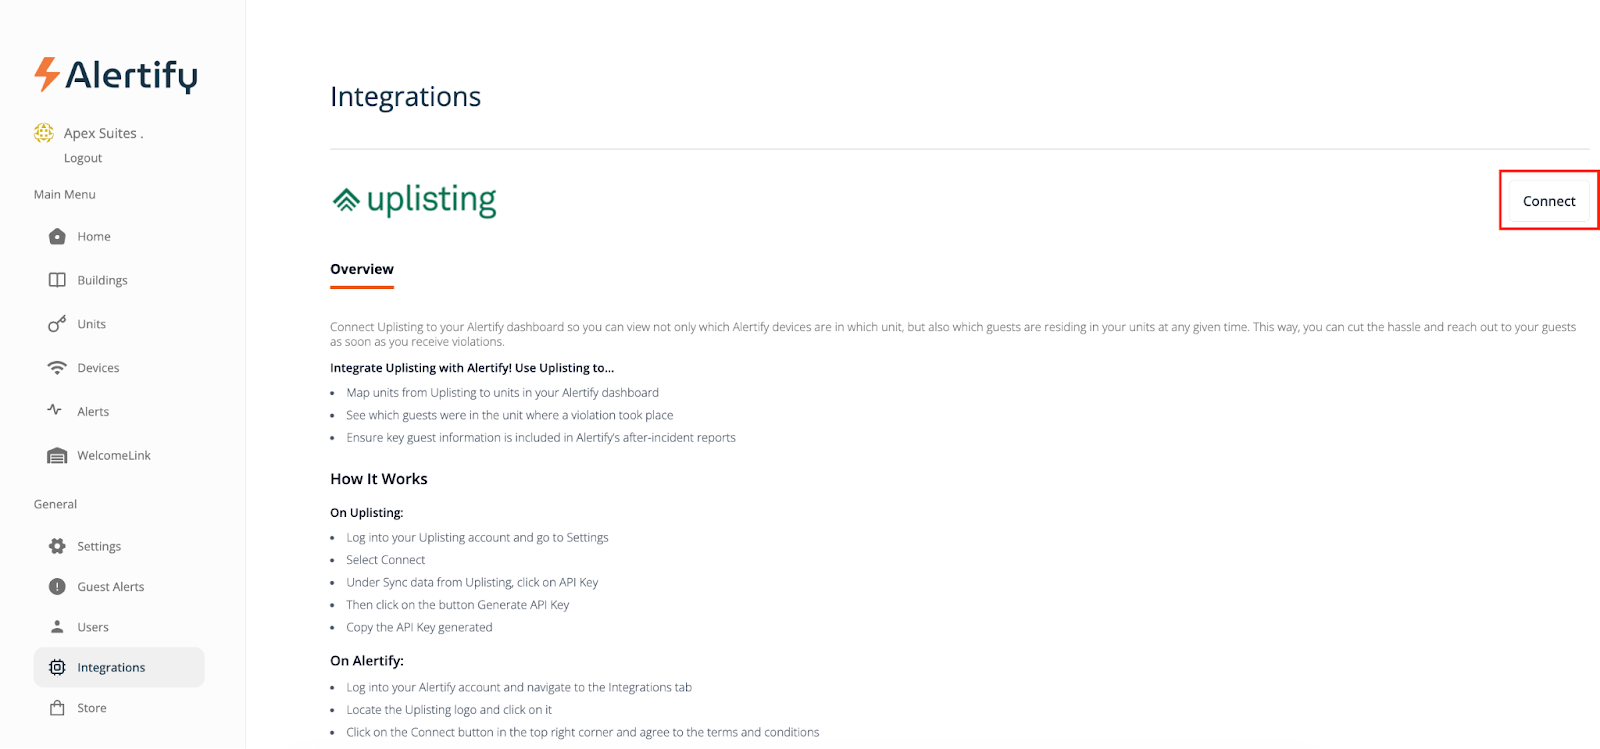Image resolution: width=1600 pixels, height=749 pixels.
Task: Click the Integrations chip icon
Action: (57, 667)
